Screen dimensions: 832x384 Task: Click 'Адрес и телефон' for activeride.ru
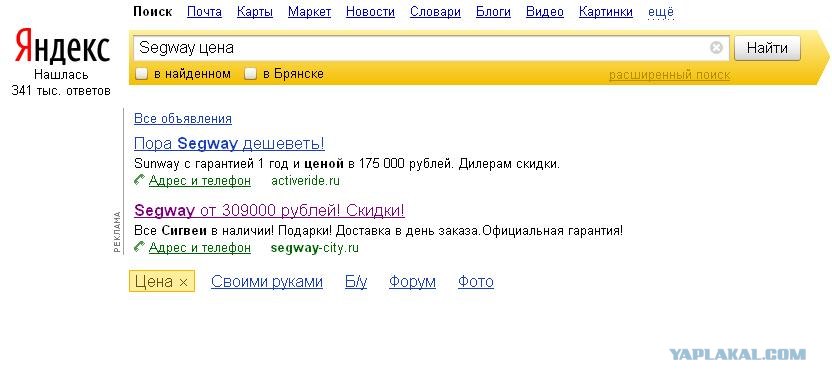tap(200, 181)
